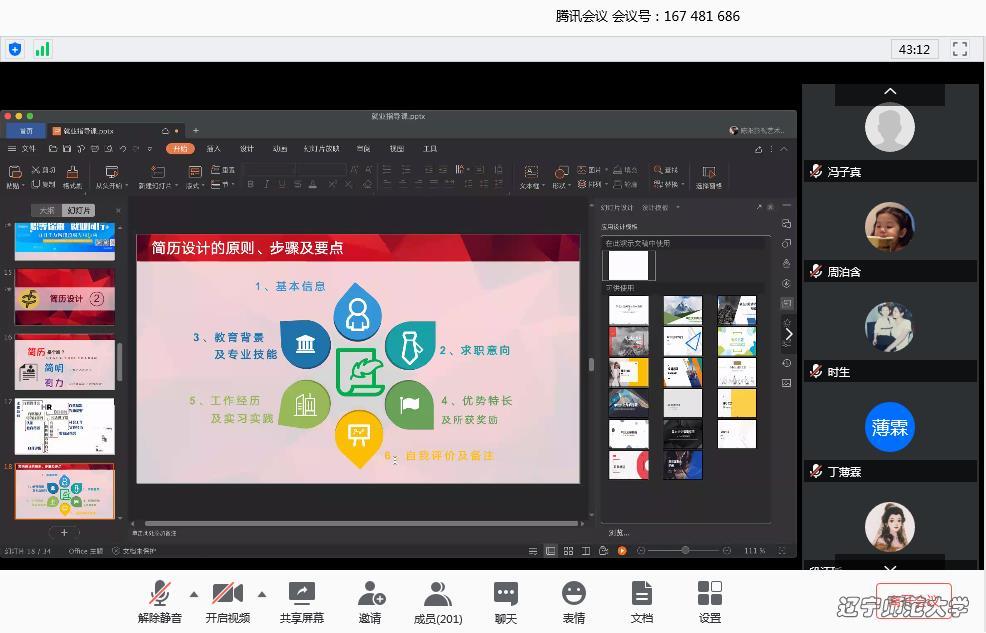Switch slide panel to 大纲 outline tab
The image size is (986, 633).
(x=47, y=211)
